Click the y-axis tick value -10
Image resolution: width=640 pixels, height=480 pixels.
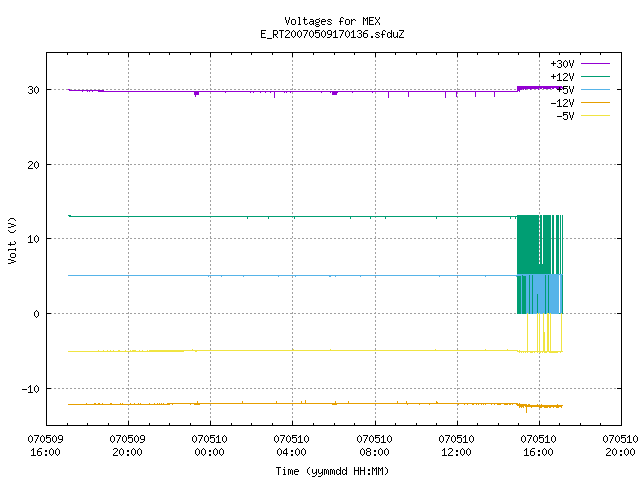coord(31,389)
